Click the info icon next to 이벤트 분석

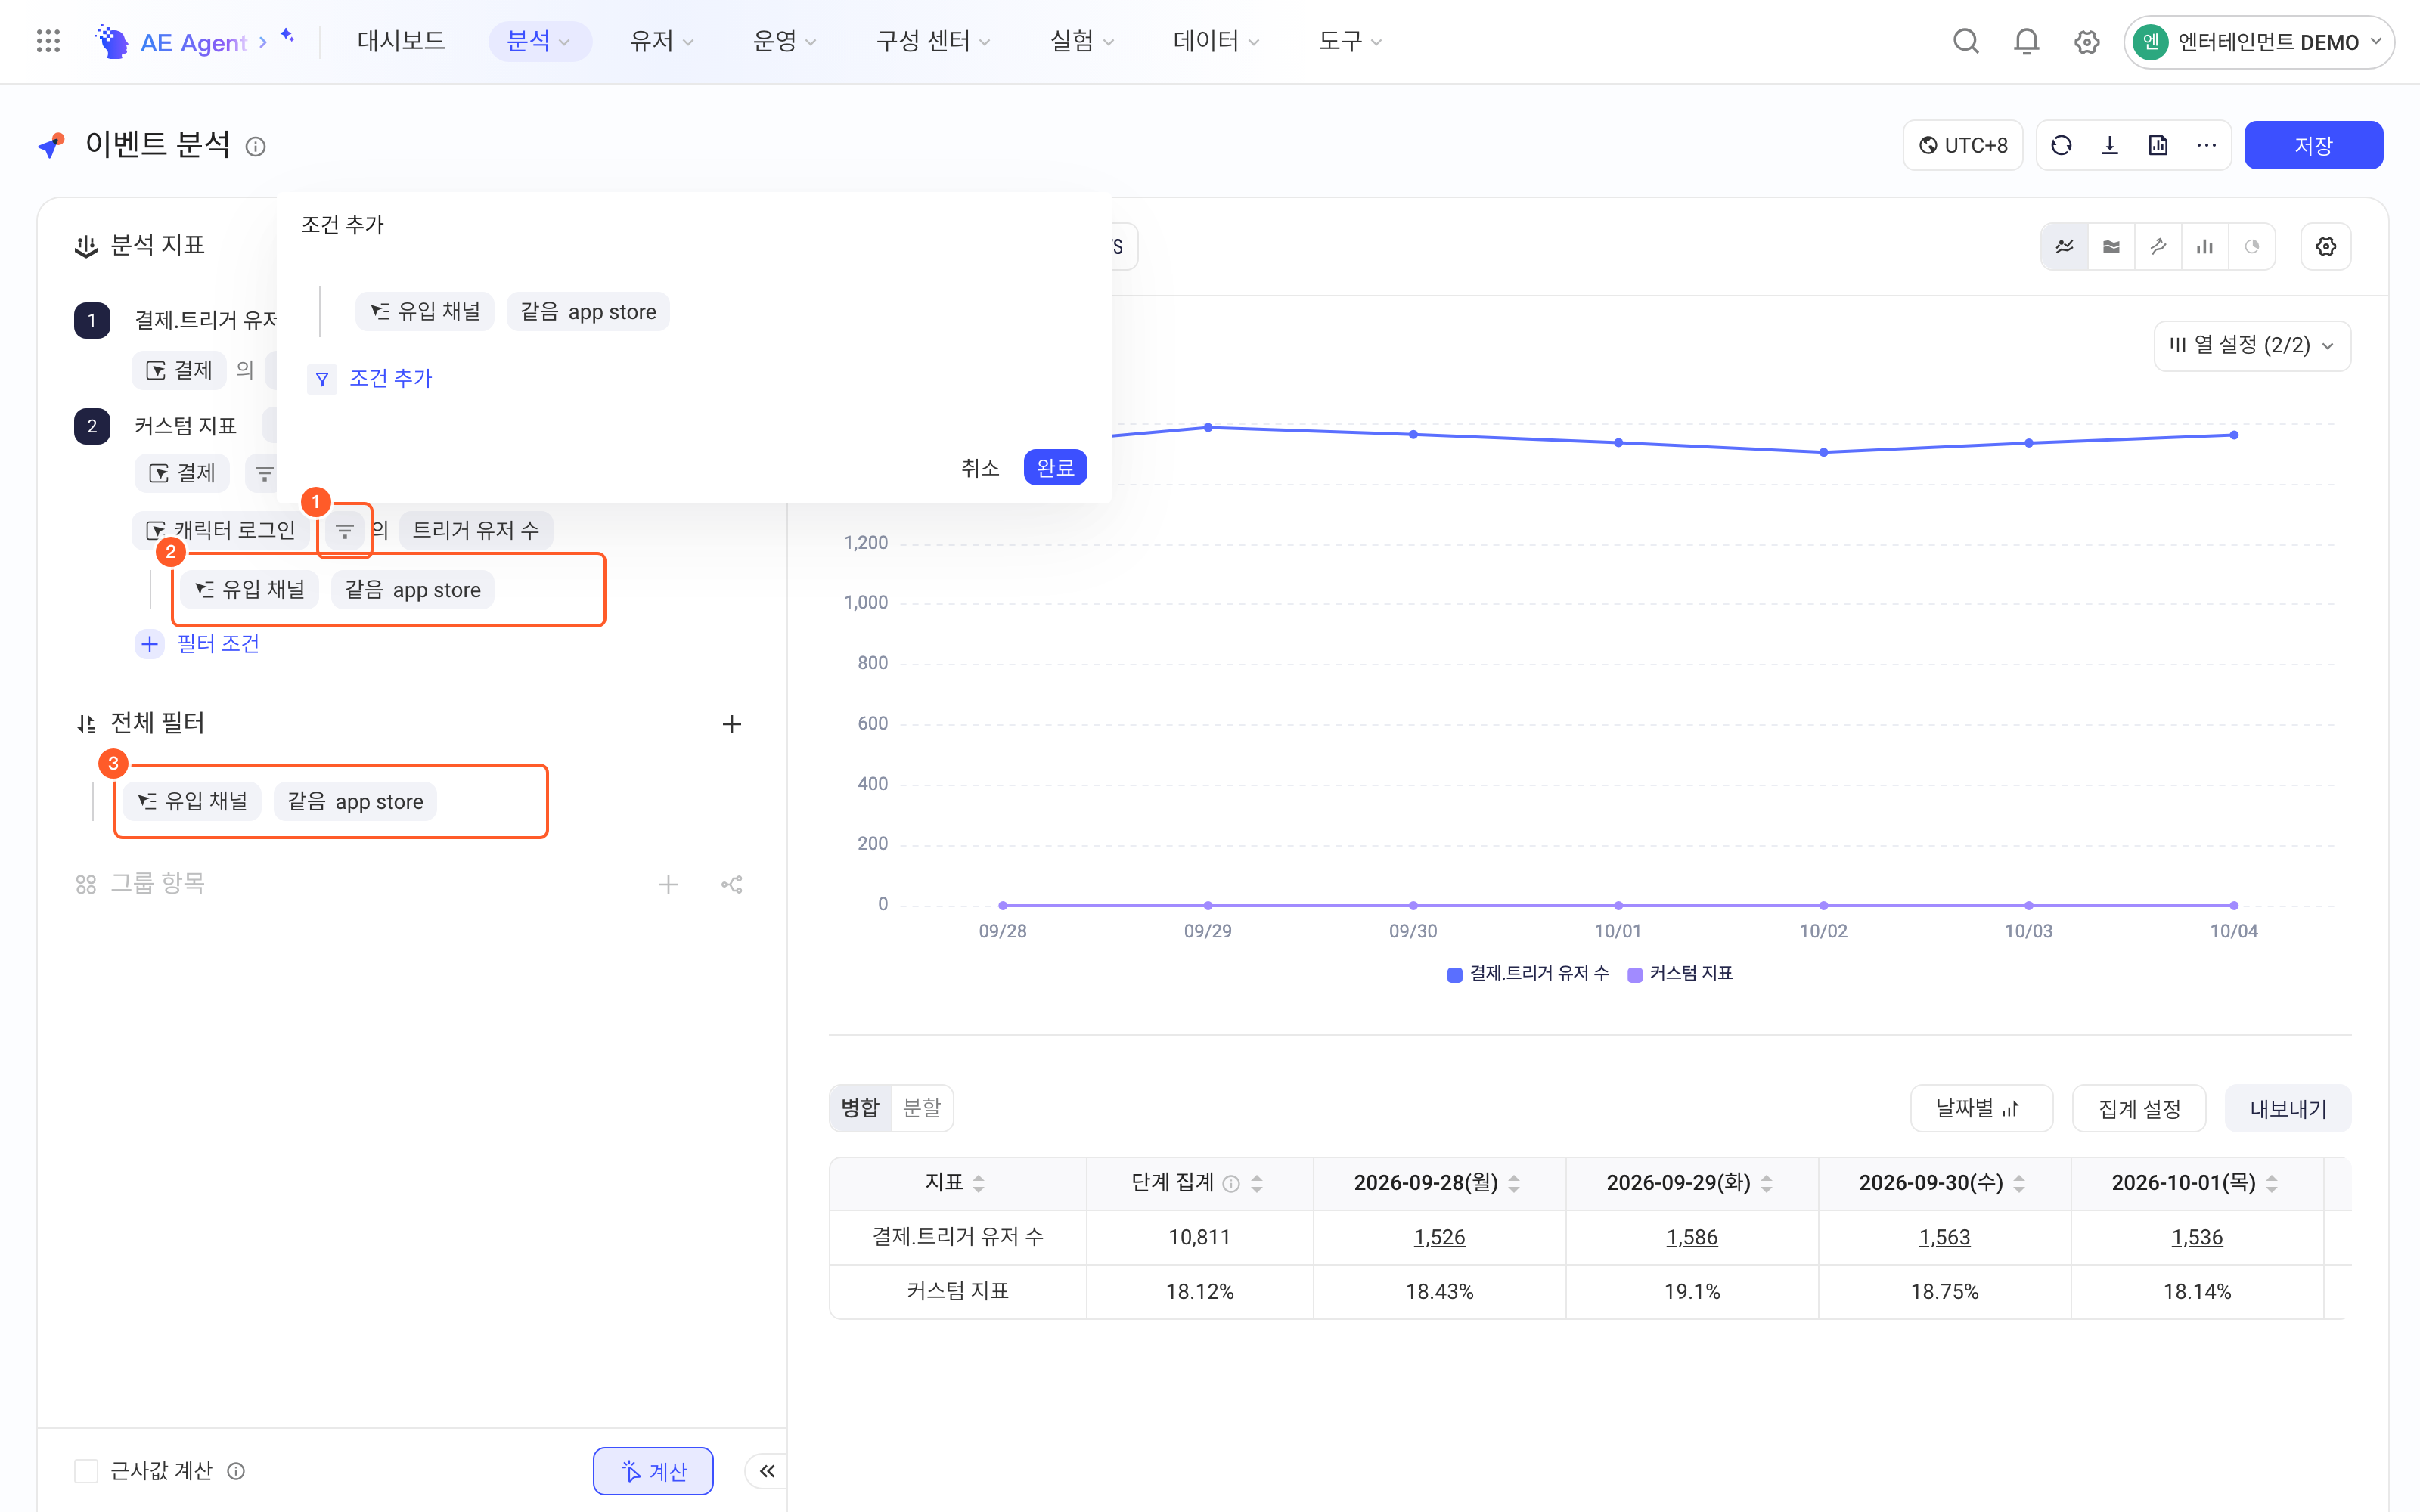[x=256, y=147]
